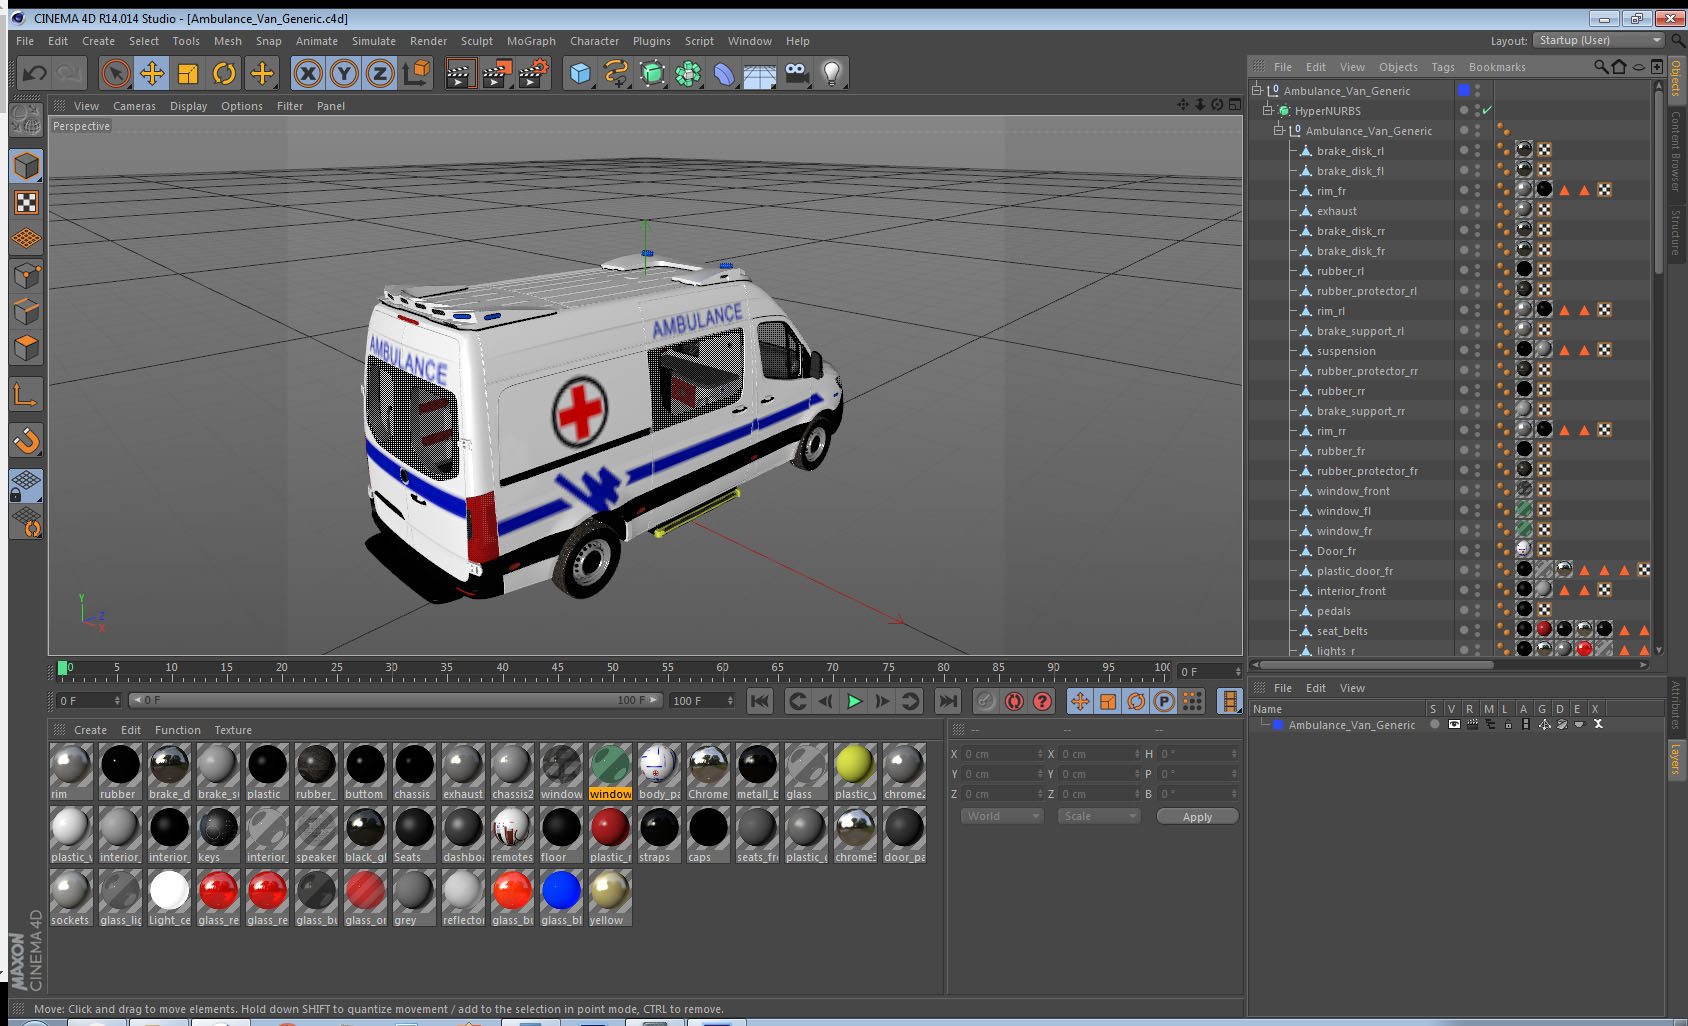Step the end frame 100 F spinner

pyautogui.click(x=731, y=701)
